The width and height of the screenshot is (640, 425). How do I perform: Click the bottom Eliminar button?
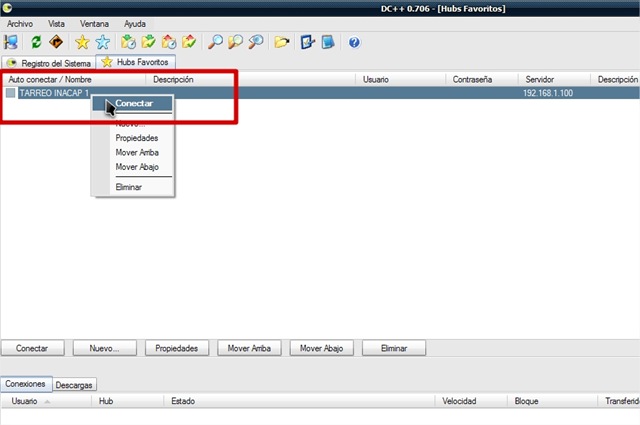394,348
